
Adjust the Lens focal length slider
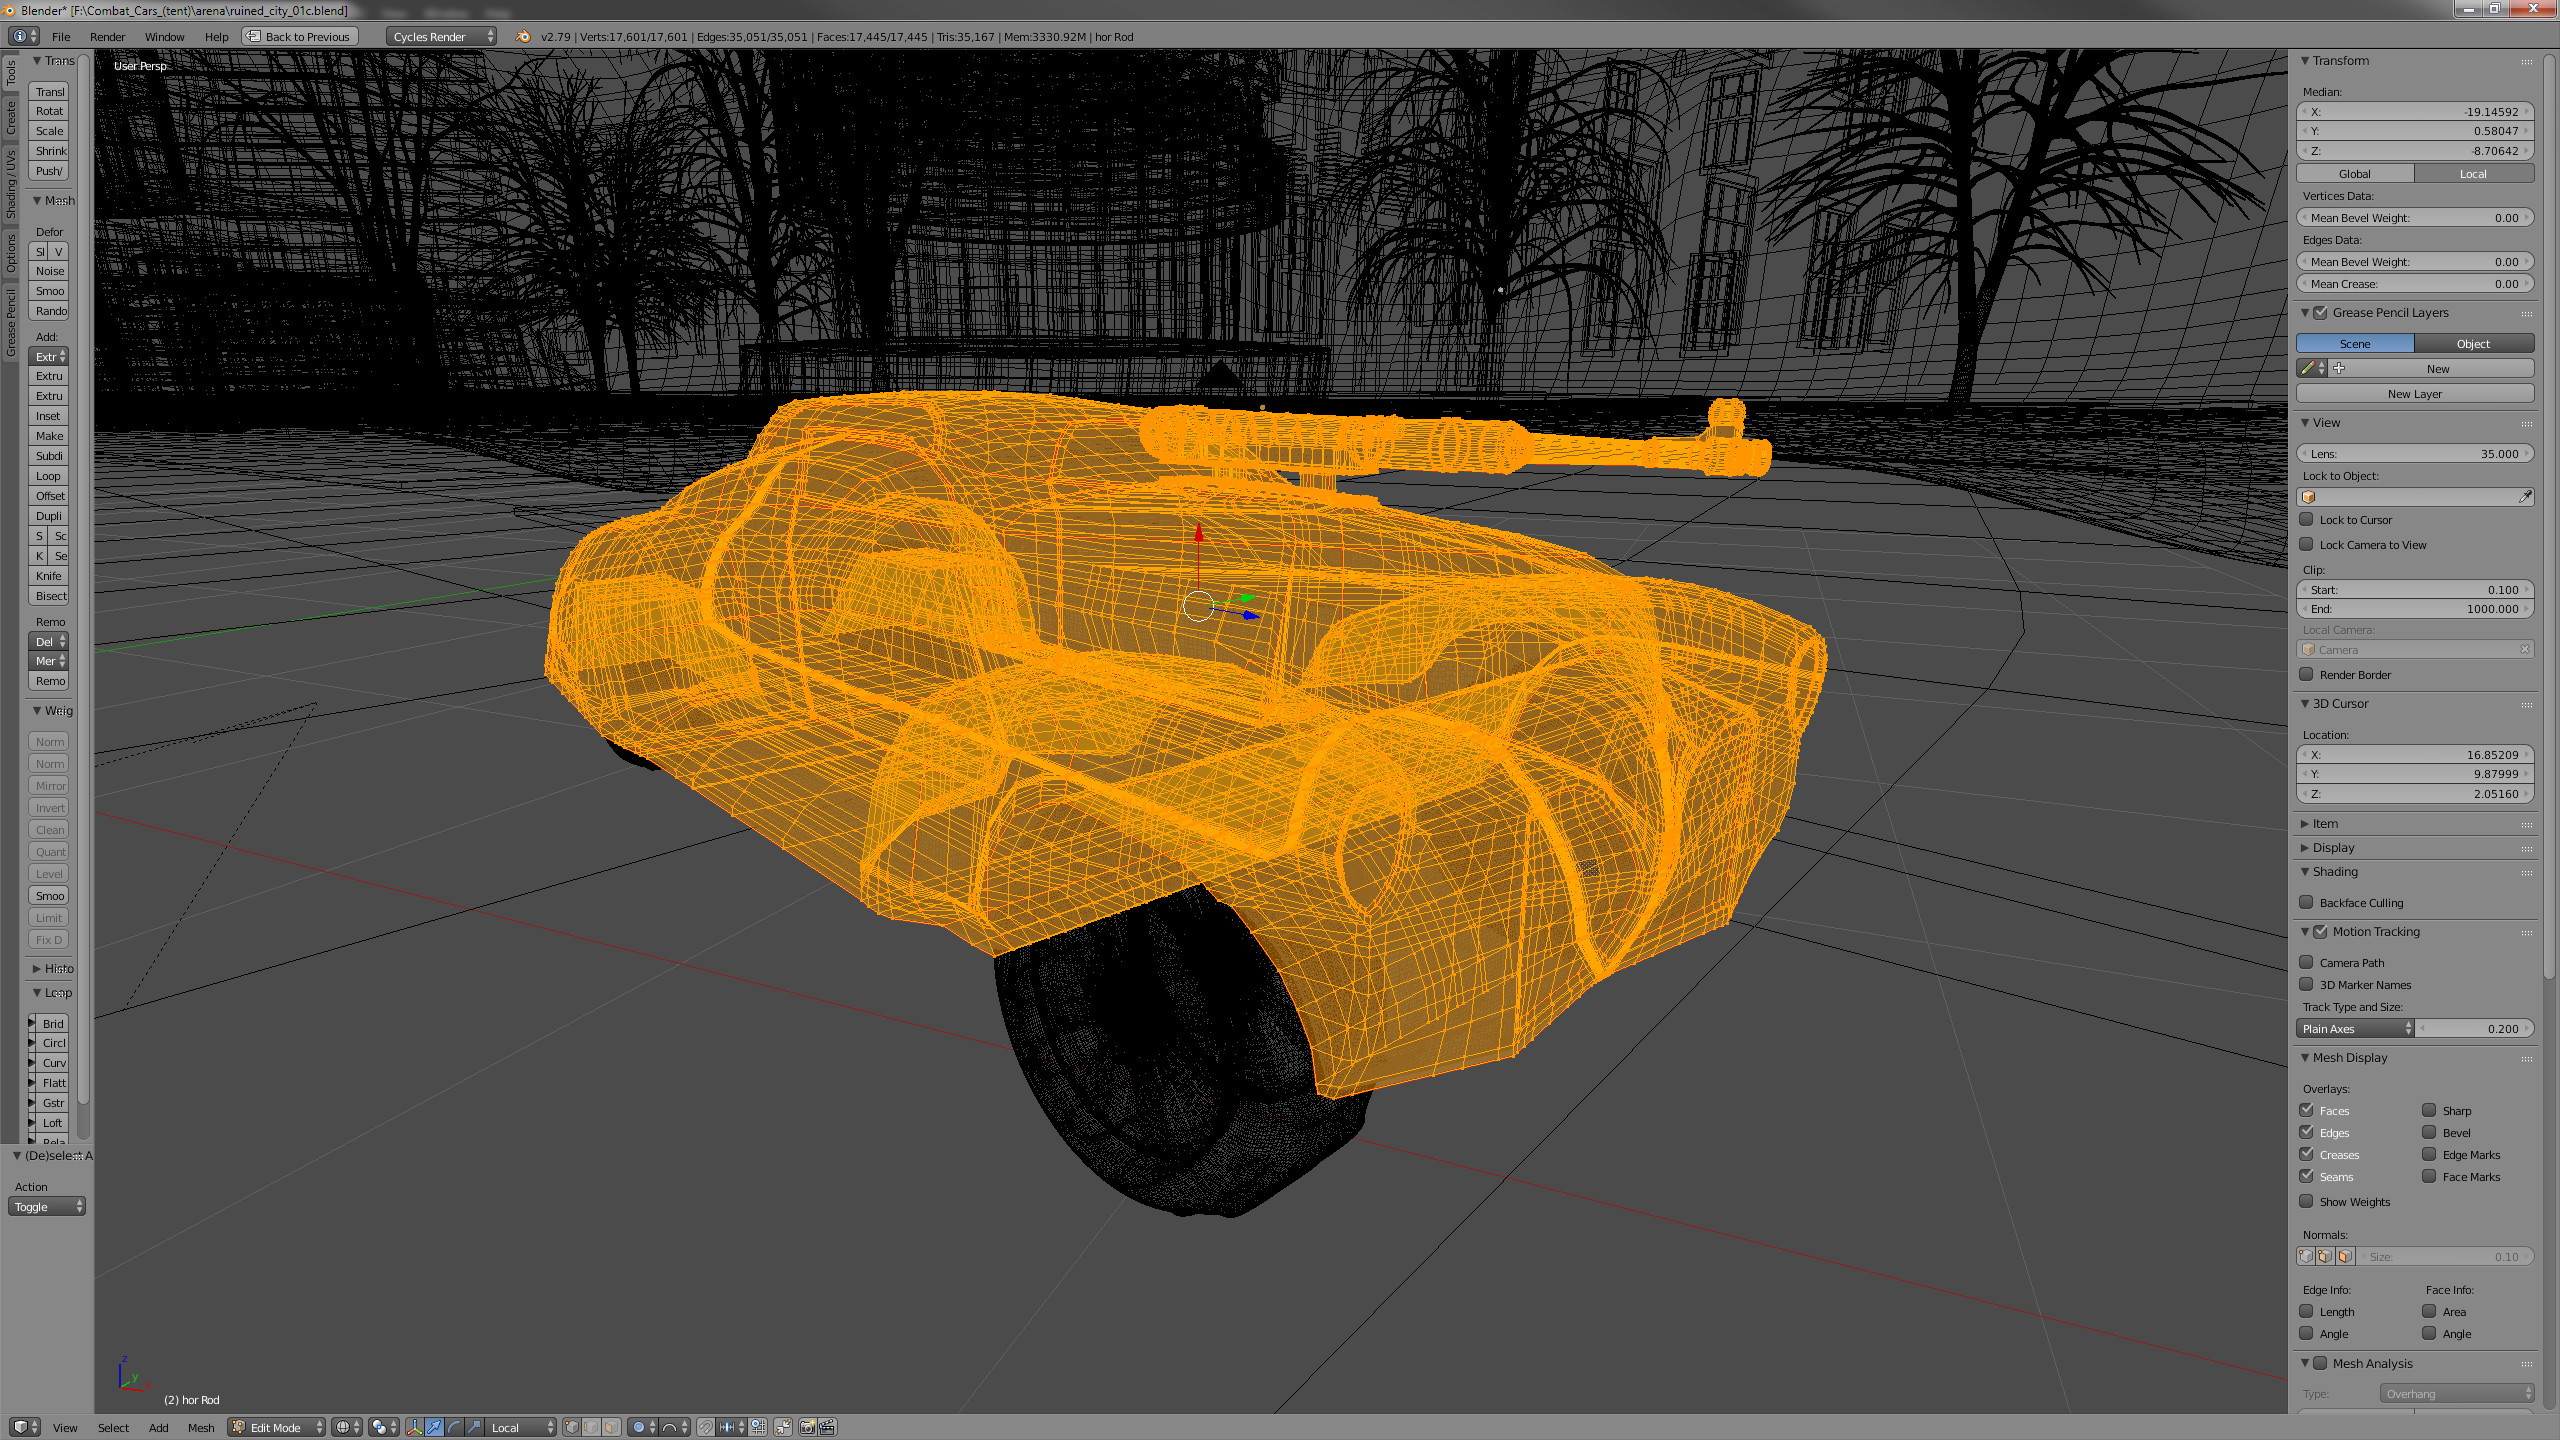pyautogui.click(x=2415, y=453)
